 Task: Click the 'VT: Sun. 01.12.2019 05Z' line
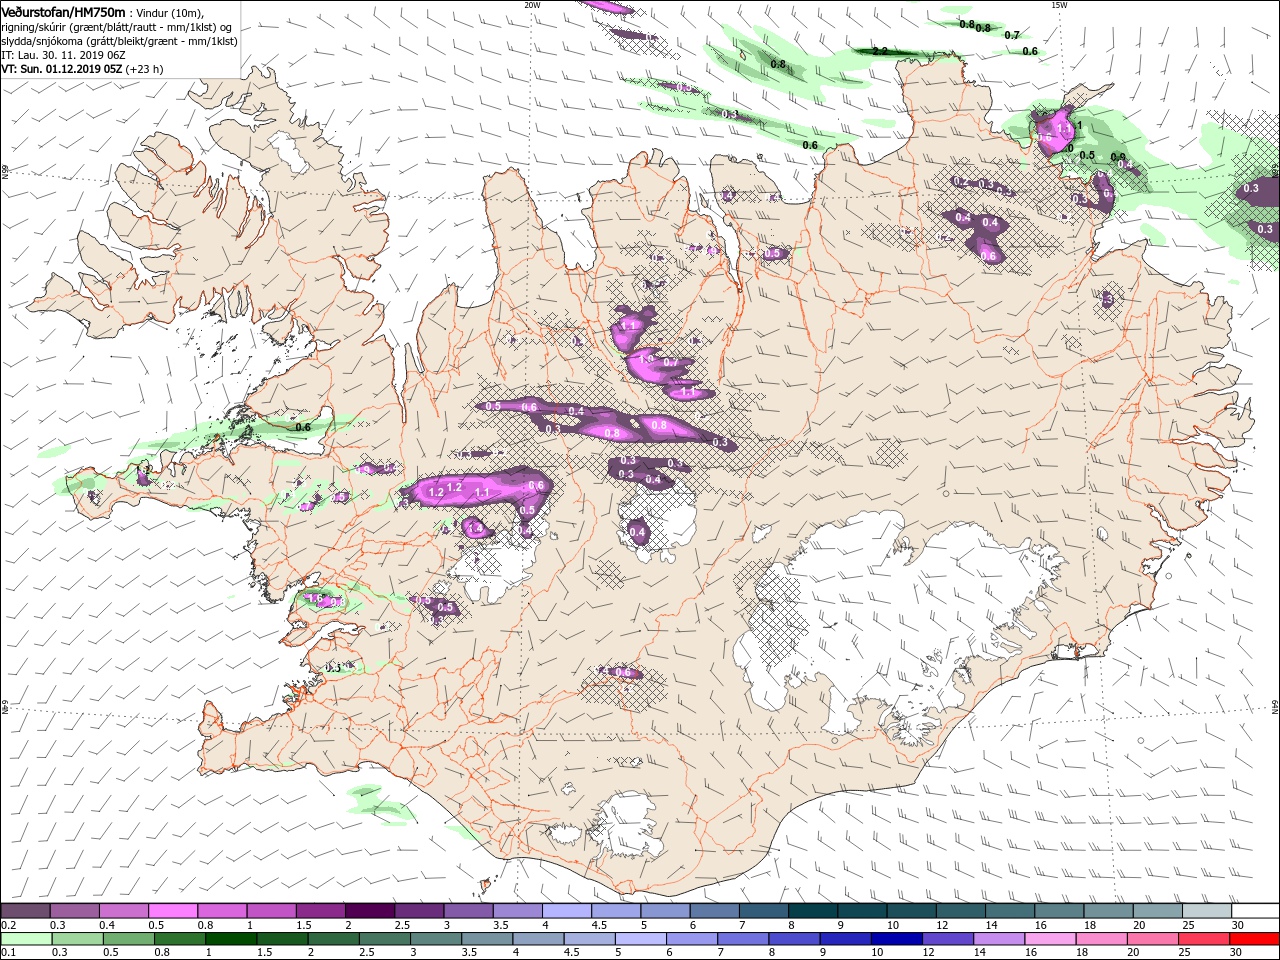tap(62, 69)
